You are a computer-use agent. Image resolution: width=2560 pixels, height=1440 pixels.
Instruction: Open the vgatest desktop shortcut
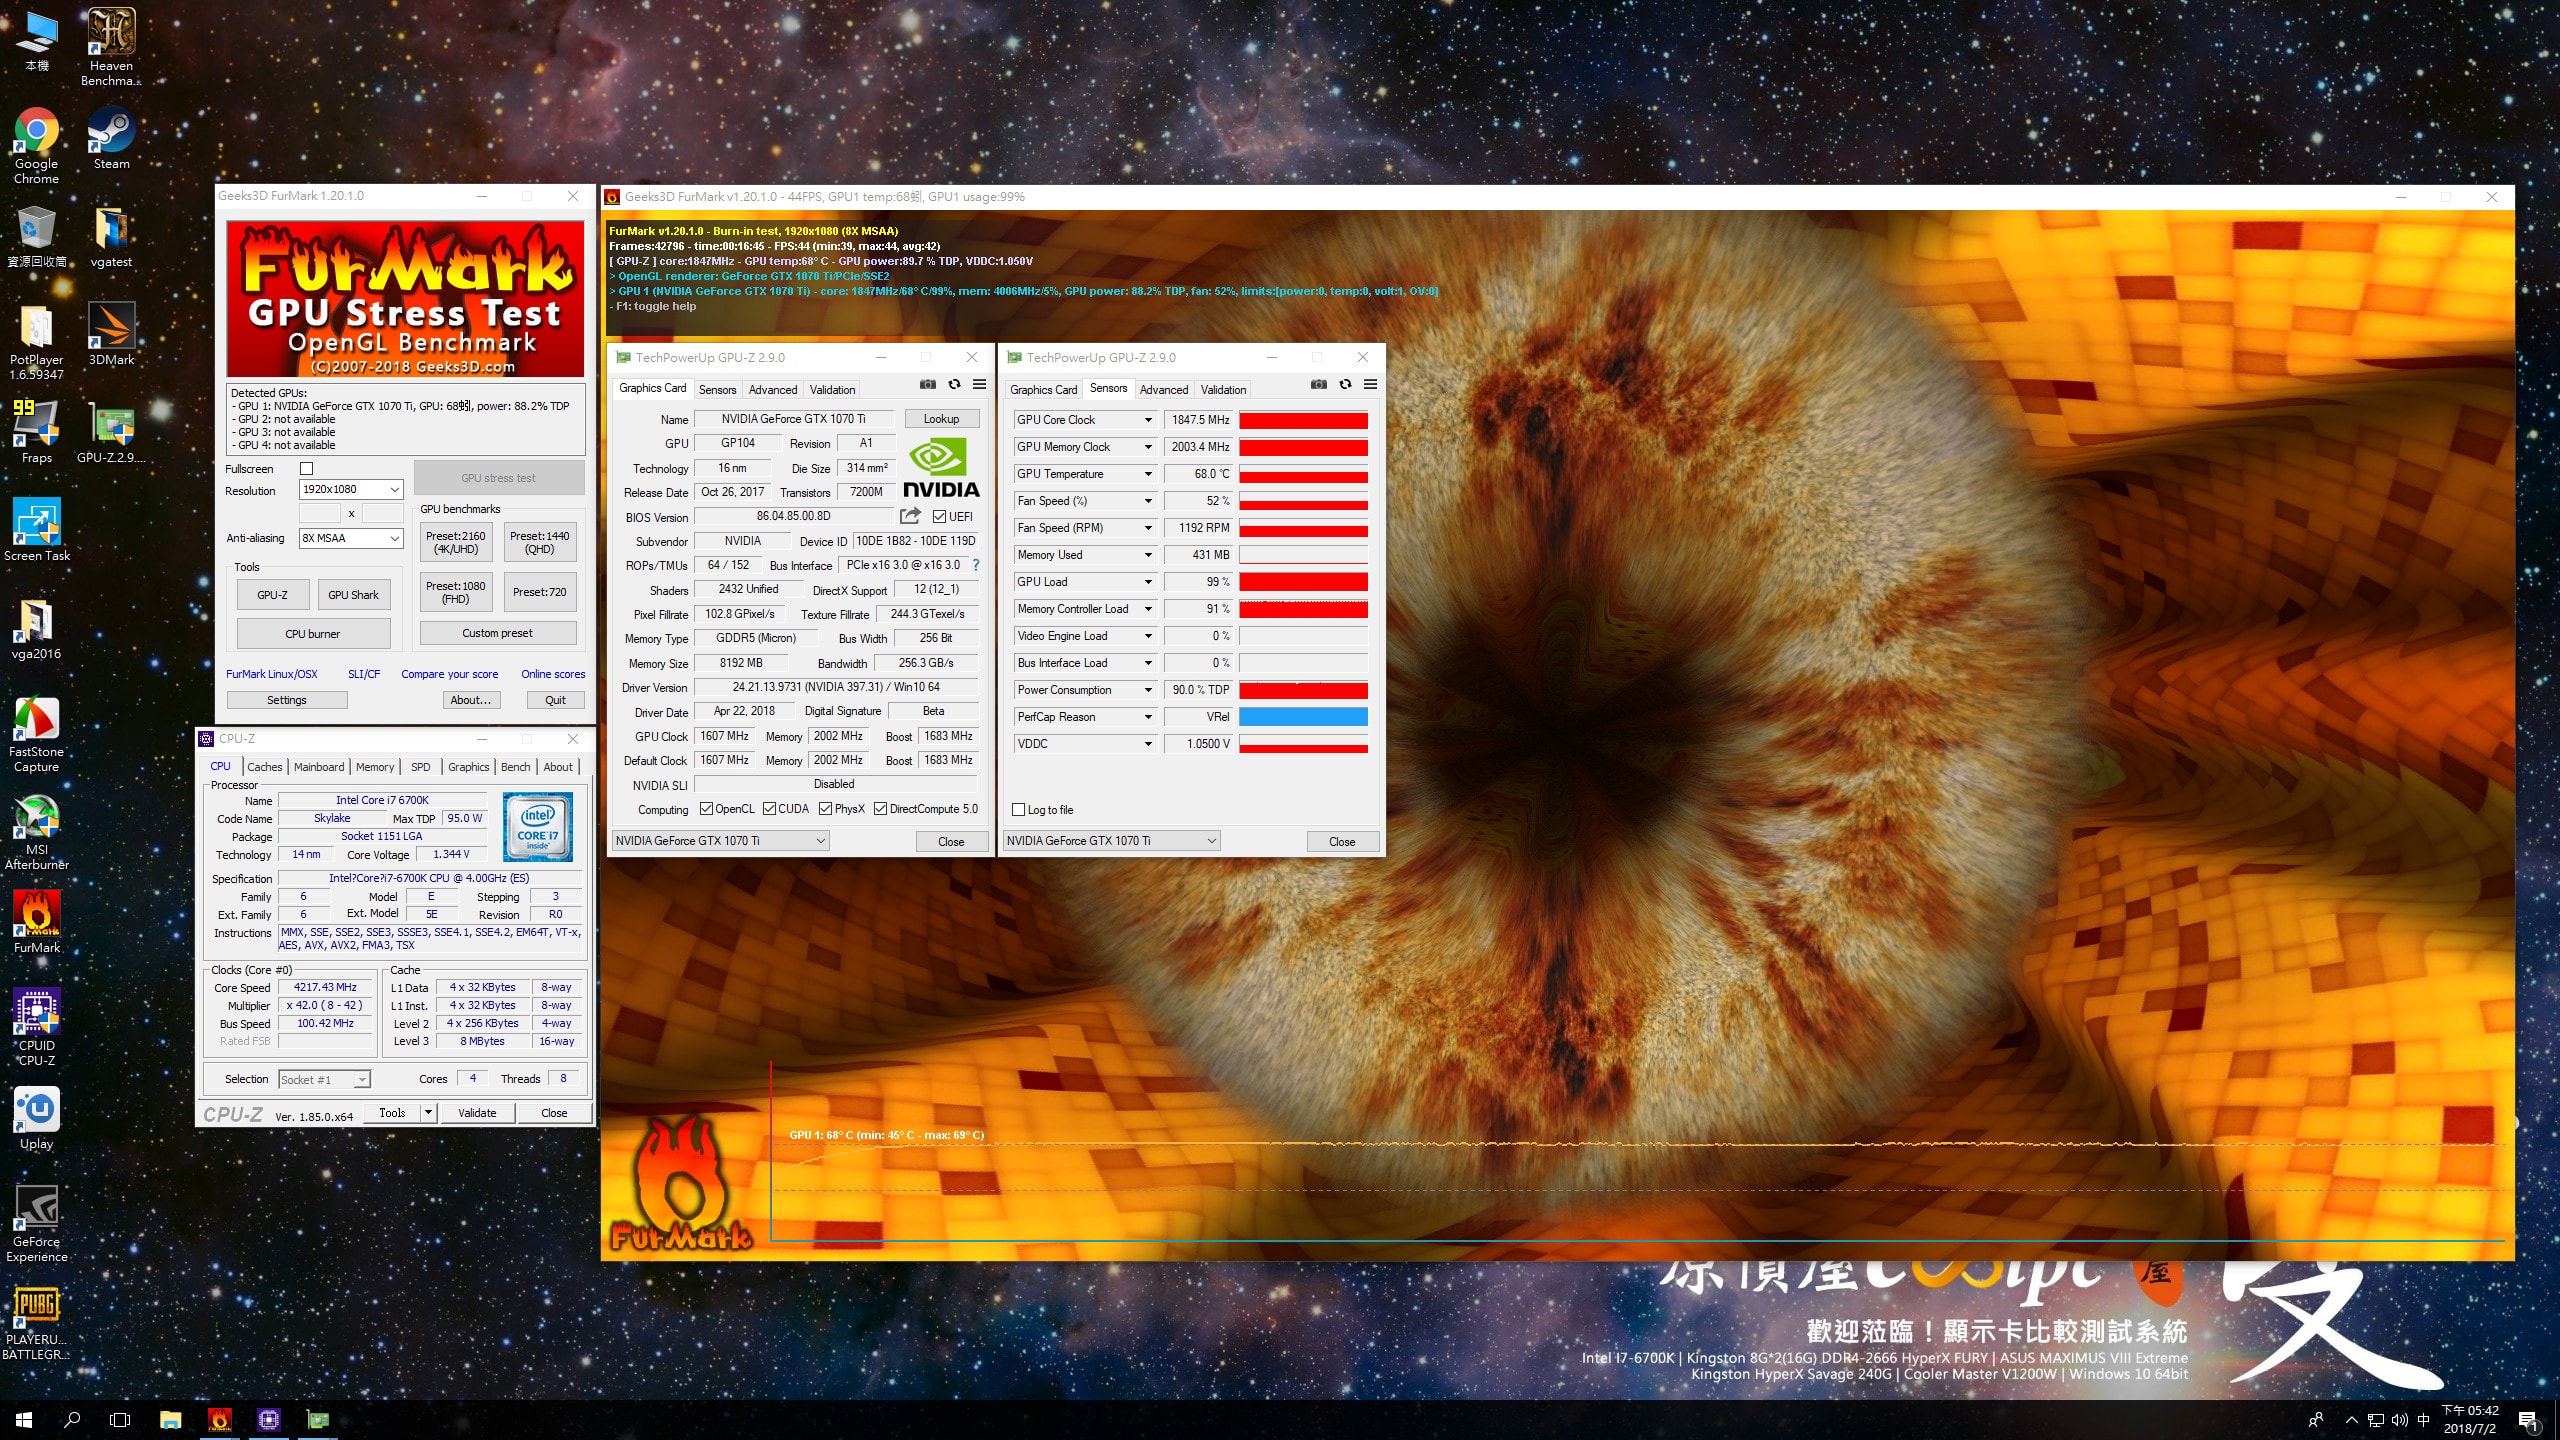(x=111, y=237)
